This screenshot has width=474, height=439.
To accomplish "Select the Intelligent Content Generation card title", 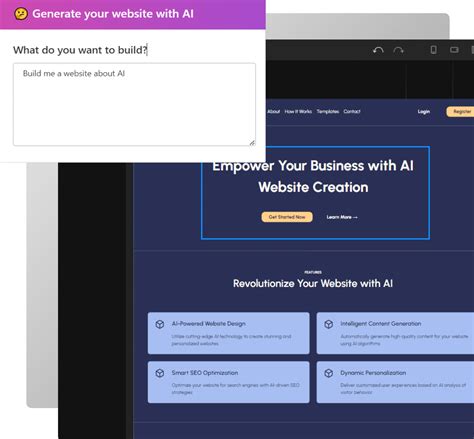I will tap(381, 324).
